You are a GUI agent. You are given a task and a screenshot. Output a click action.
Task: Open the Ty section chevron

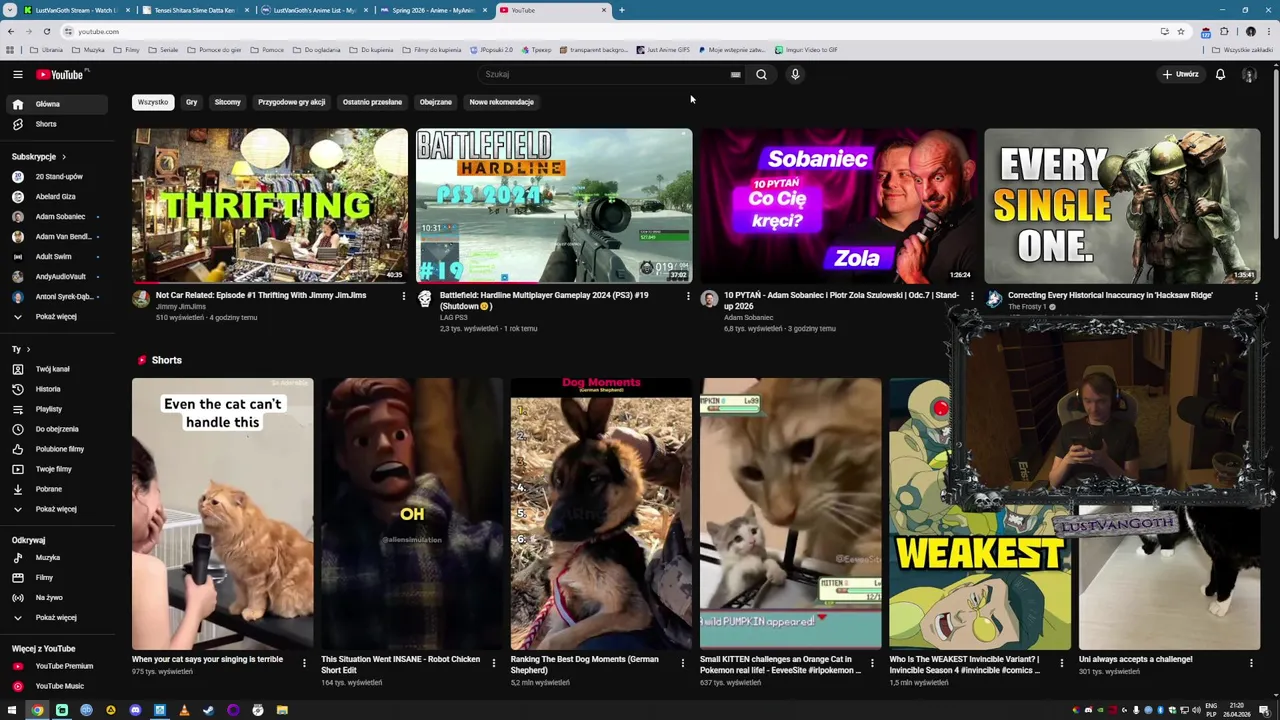(x=28, y=349)
